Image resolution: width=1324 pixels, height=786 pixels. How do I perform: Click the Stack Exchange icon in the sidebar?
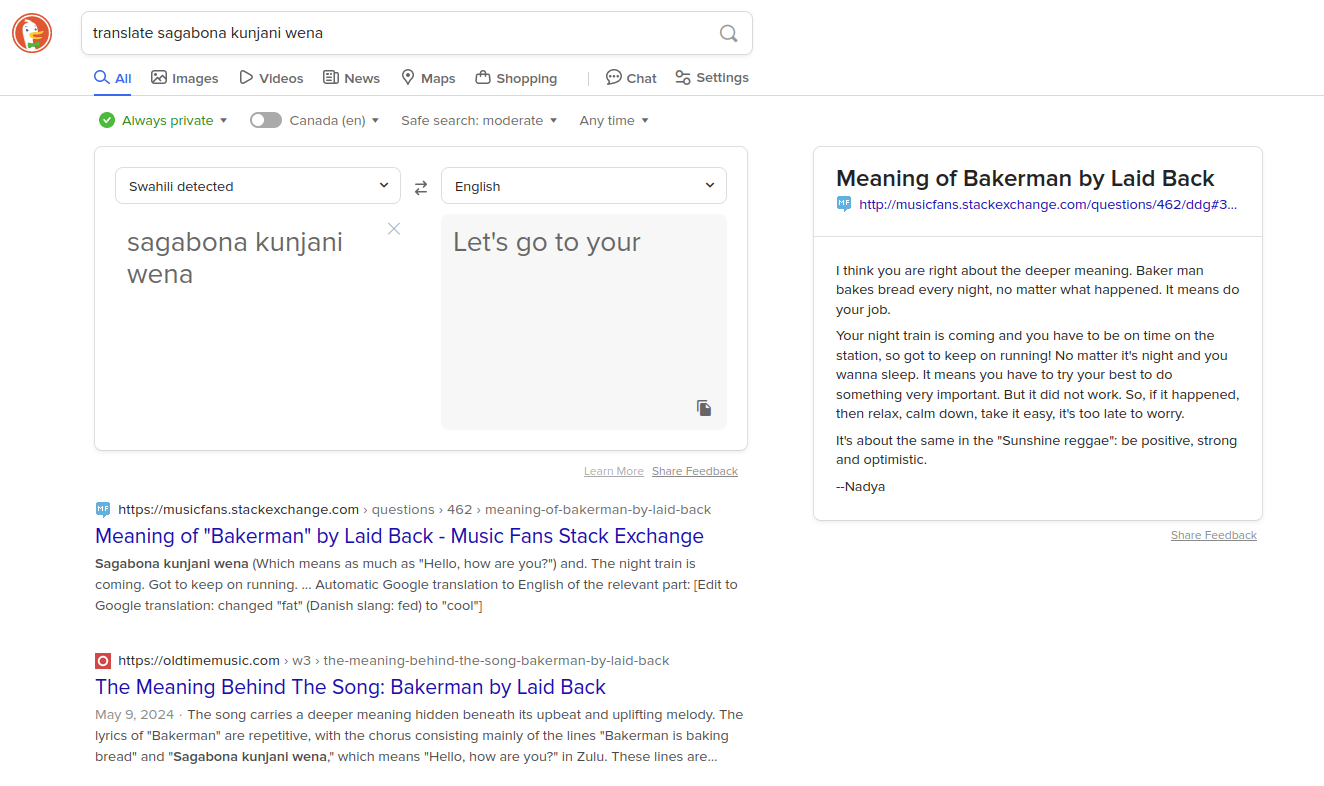coord(844,204)
